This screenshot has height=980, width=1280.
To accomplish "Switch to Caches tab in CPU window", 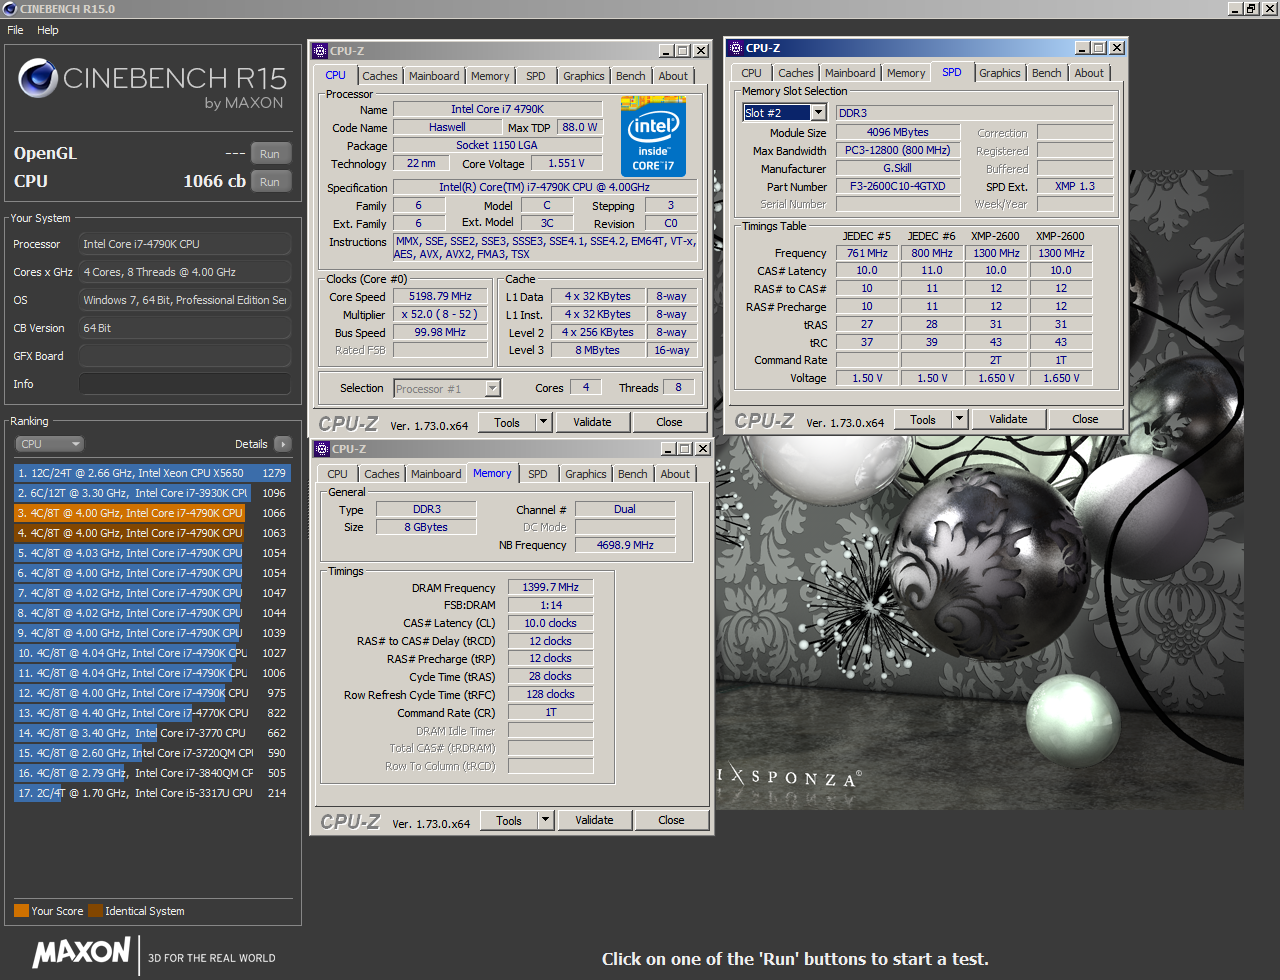I will point(380,76).
